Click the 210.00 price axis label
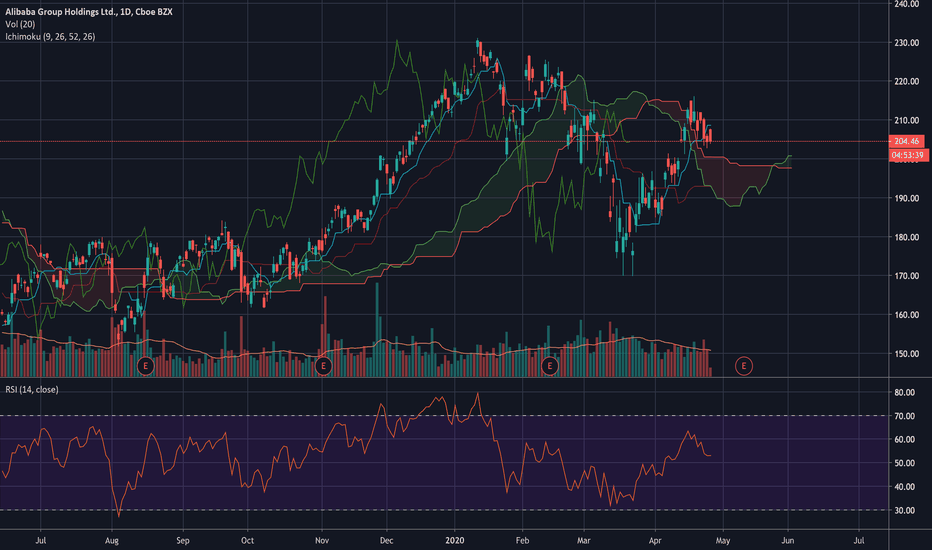Image resolution: width=932 pixels, height=550 pixels. click(x=906, y=120)
